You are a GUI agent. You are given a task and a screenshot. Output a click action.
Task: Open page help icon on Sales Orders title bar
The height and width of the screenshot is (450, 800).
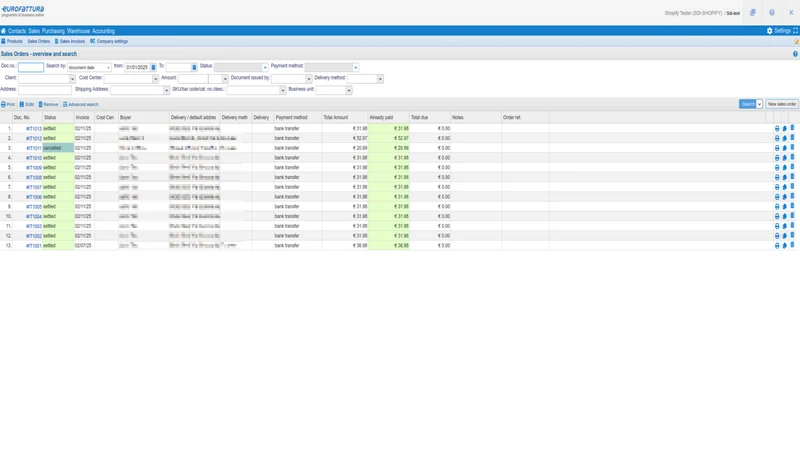(795, 54)
